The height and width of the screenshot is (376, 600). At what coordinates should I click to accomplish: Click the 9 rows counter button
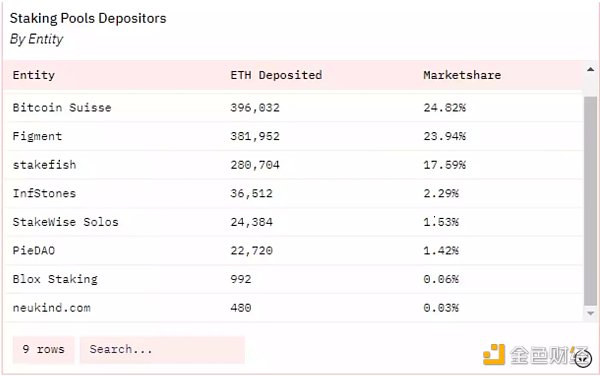[x=43, y=349]
